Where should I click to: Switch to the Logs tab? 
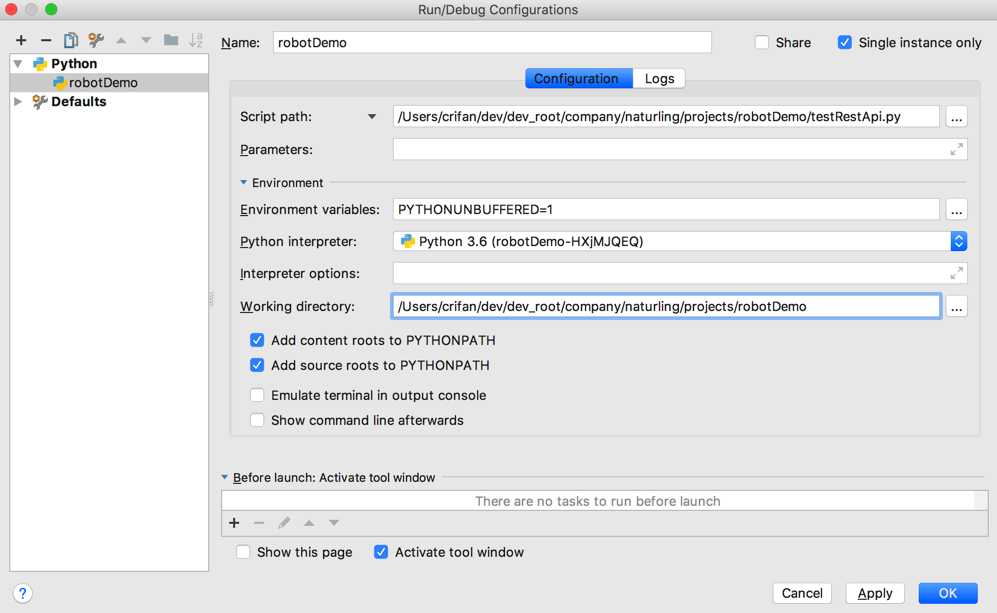point(659,78)
